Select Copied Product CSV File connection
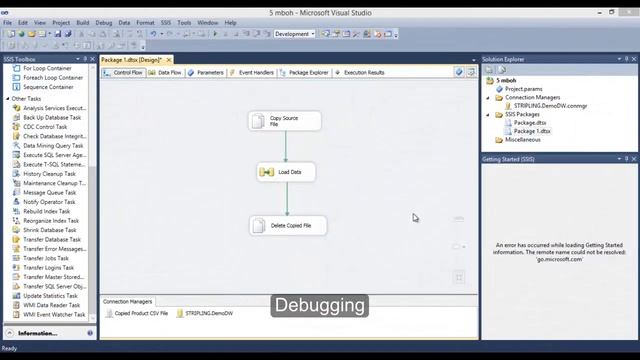 pyautogui.click(x=137, y=313)
